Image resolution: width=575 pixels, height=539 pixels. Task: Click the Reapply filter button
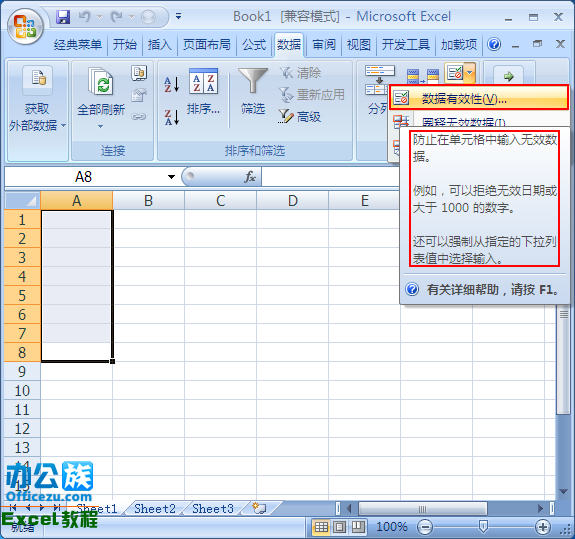[312, 95]
